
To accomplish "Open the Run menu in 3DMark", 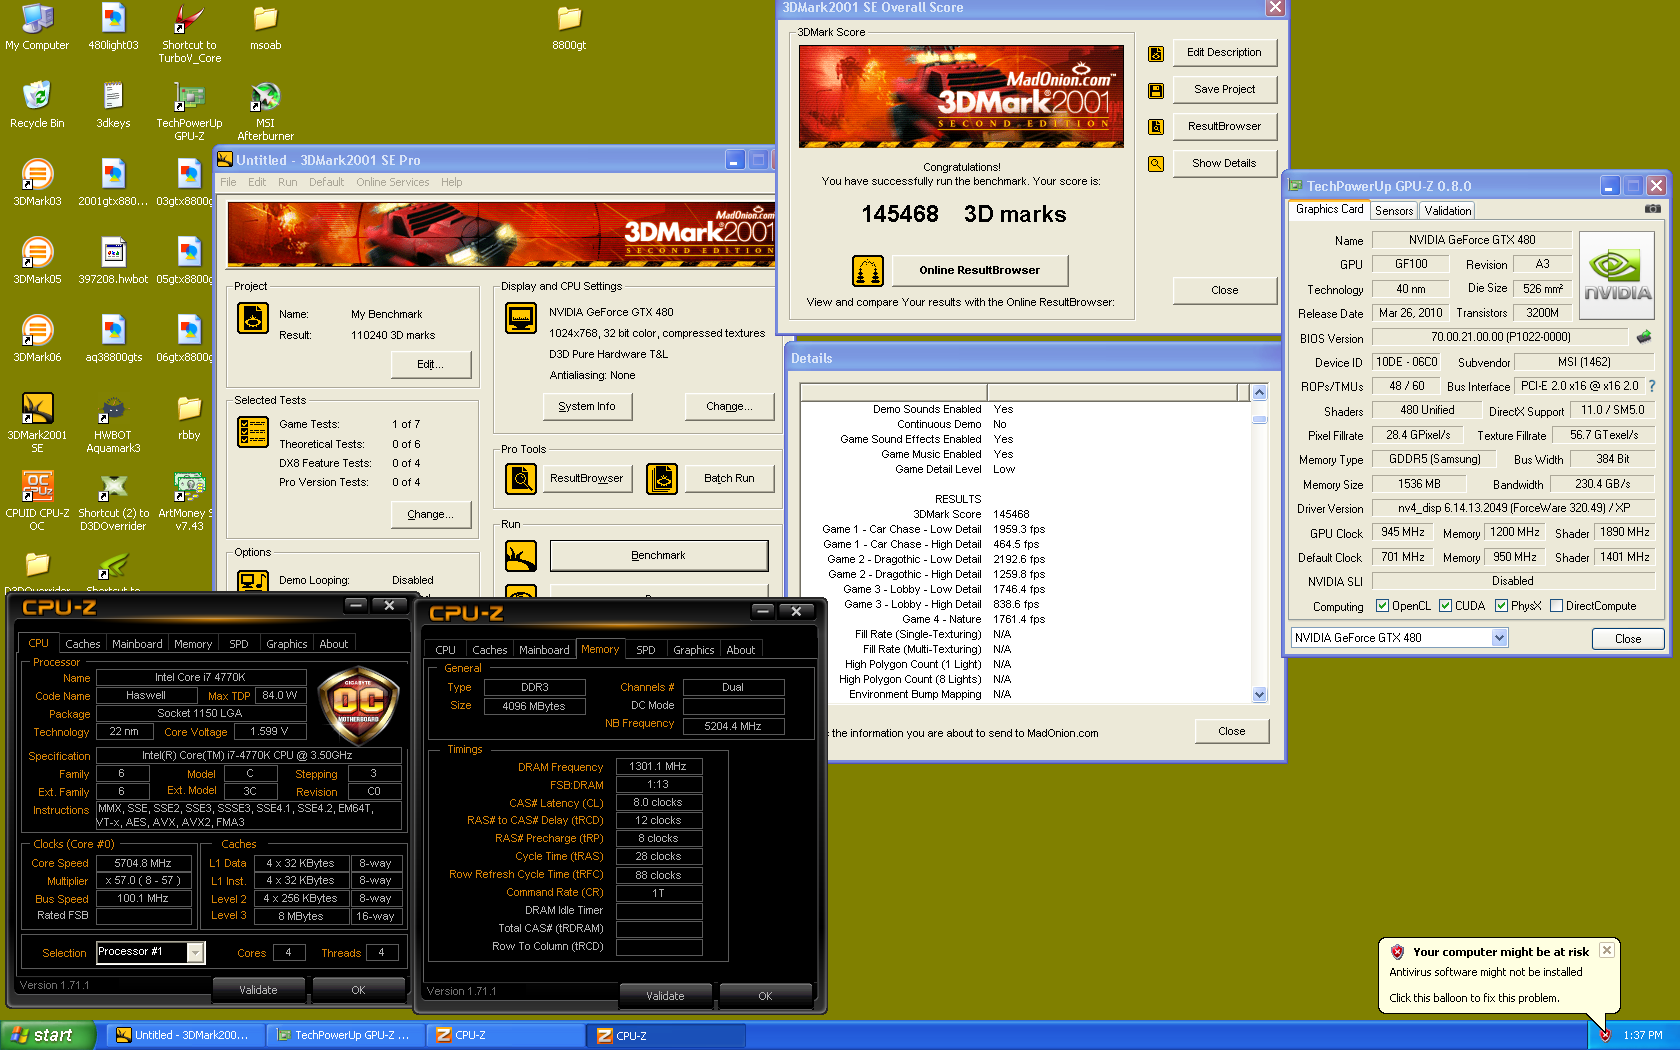I will [288, 182].
